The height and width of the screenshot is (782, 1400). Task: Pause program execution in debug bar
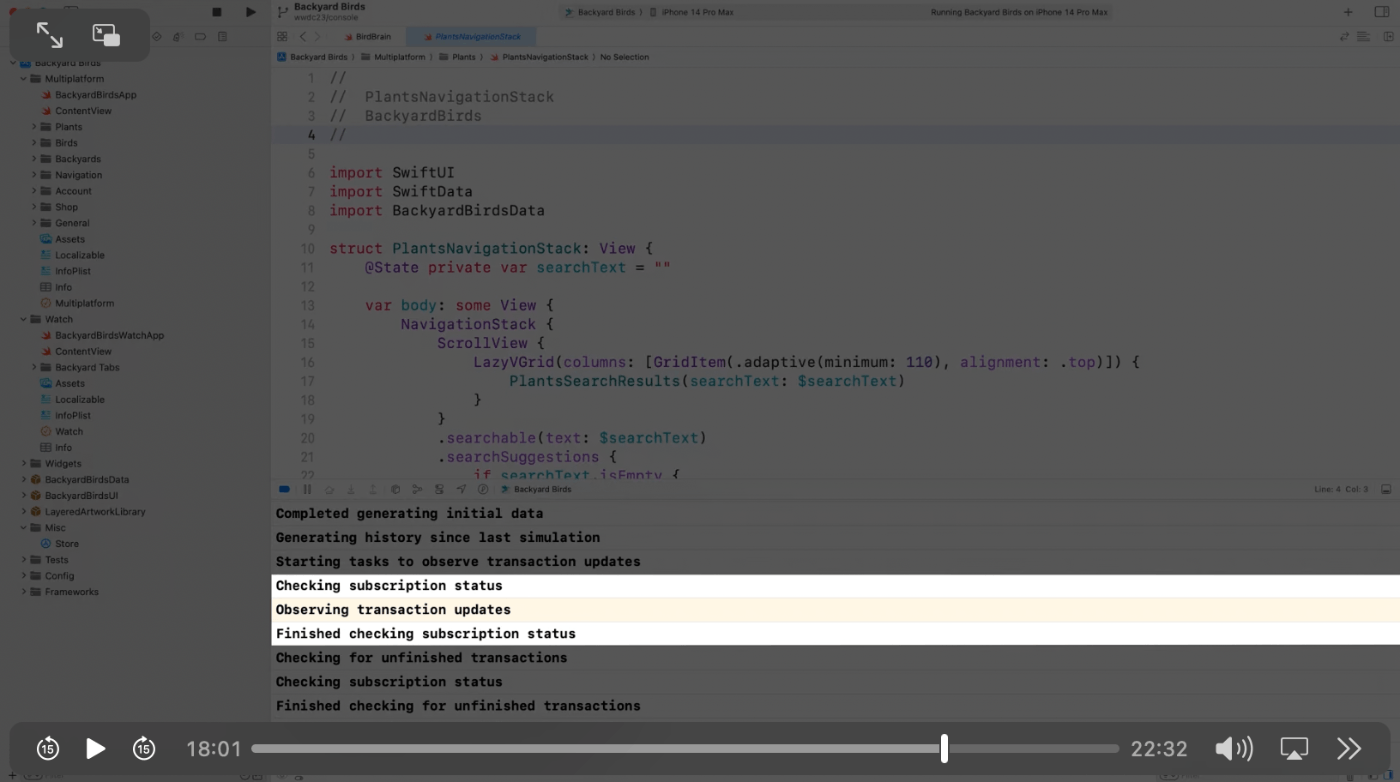pos(307,489)
